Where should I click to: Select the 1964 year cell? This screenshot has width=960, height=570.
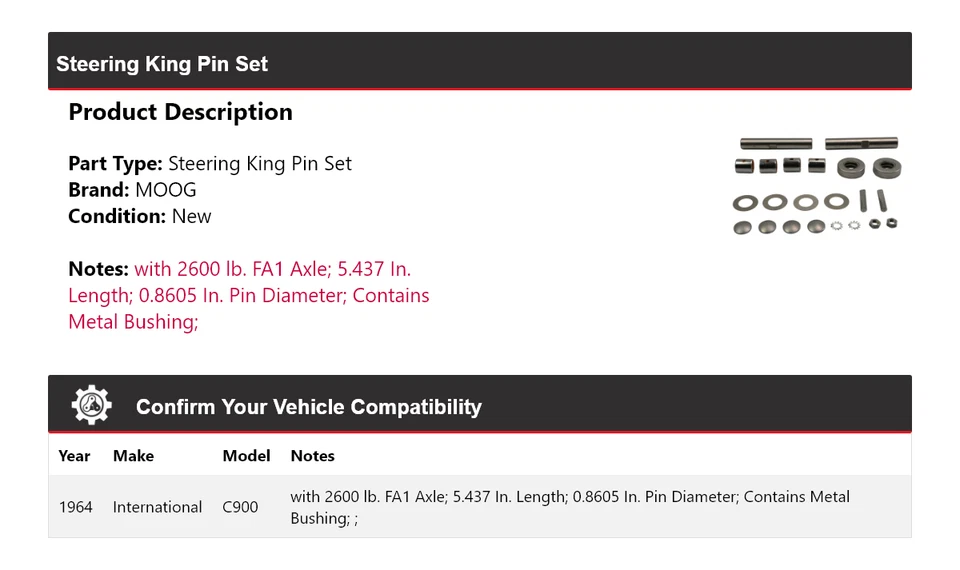coord(75,507)
